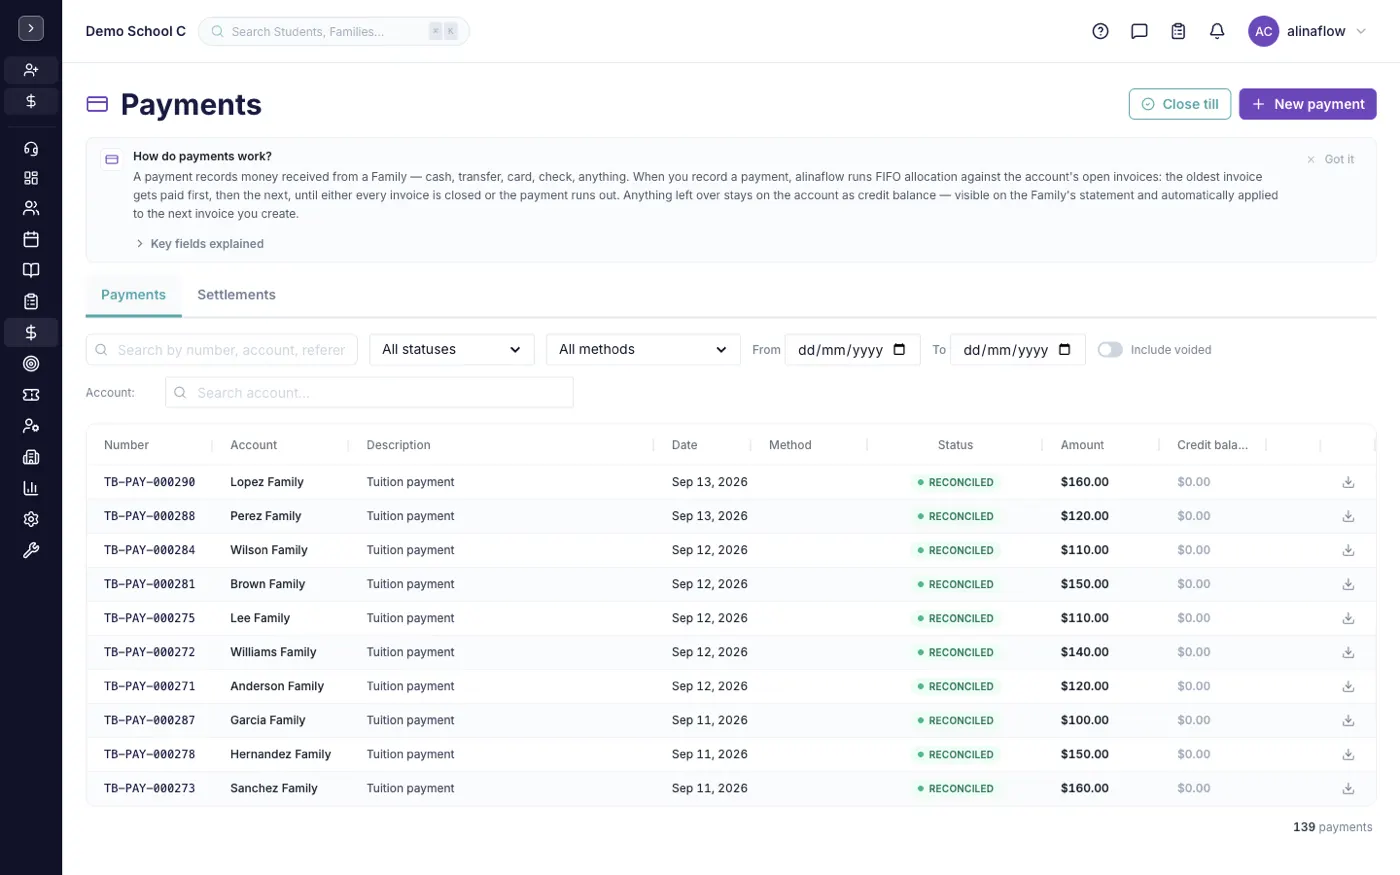Switch to the Settlements tab
1400x875 pixels.
point(236,295)
